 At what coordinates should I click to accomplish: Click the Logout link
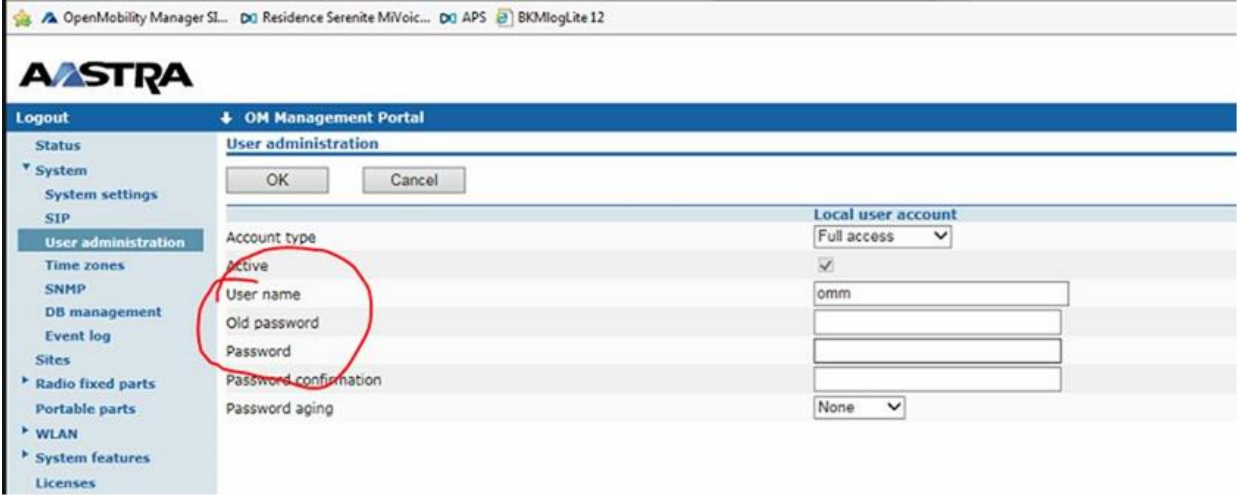(x=36, y=120)
